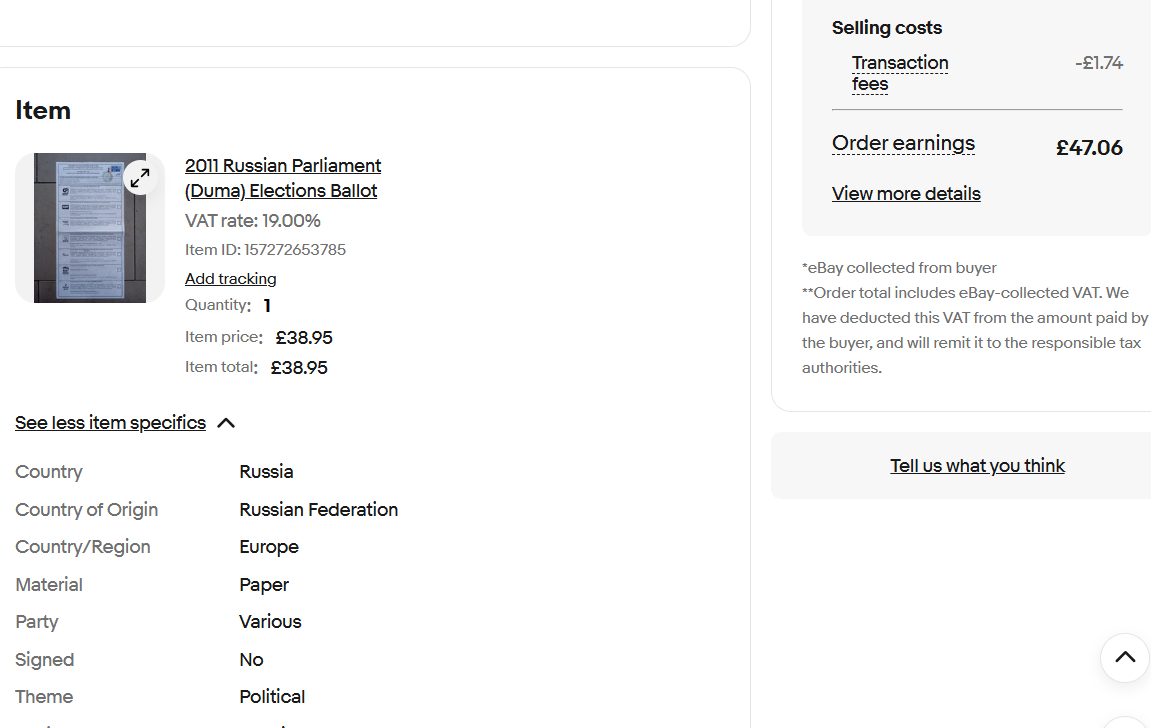Open View more details link
This screenshot has width=1151, height=728.
(906, 194)
